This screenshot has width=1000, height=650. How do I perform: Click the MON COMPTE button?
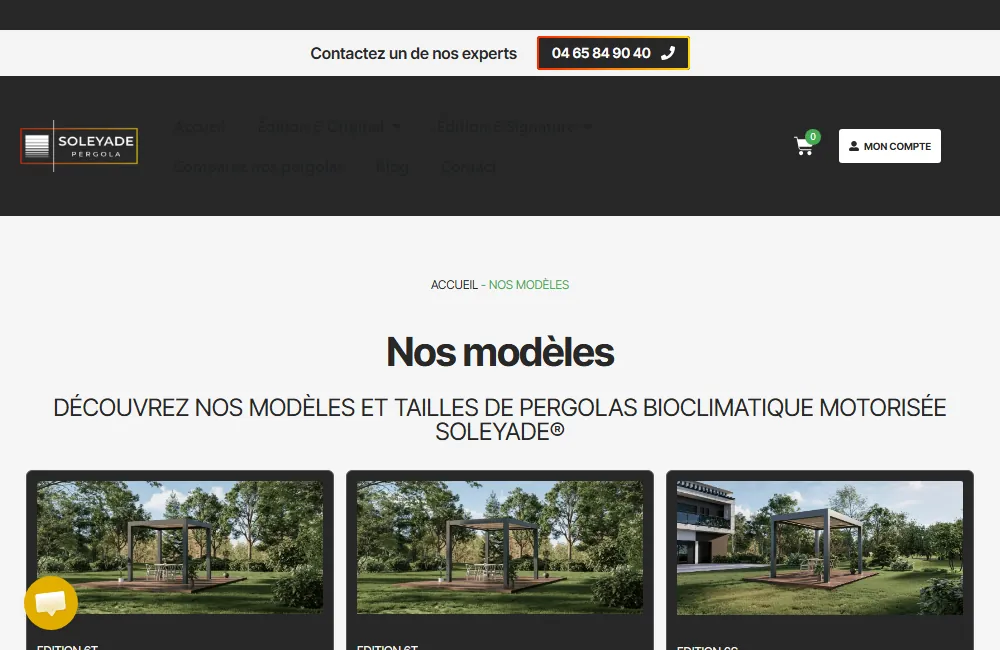[x=890, y=146]
